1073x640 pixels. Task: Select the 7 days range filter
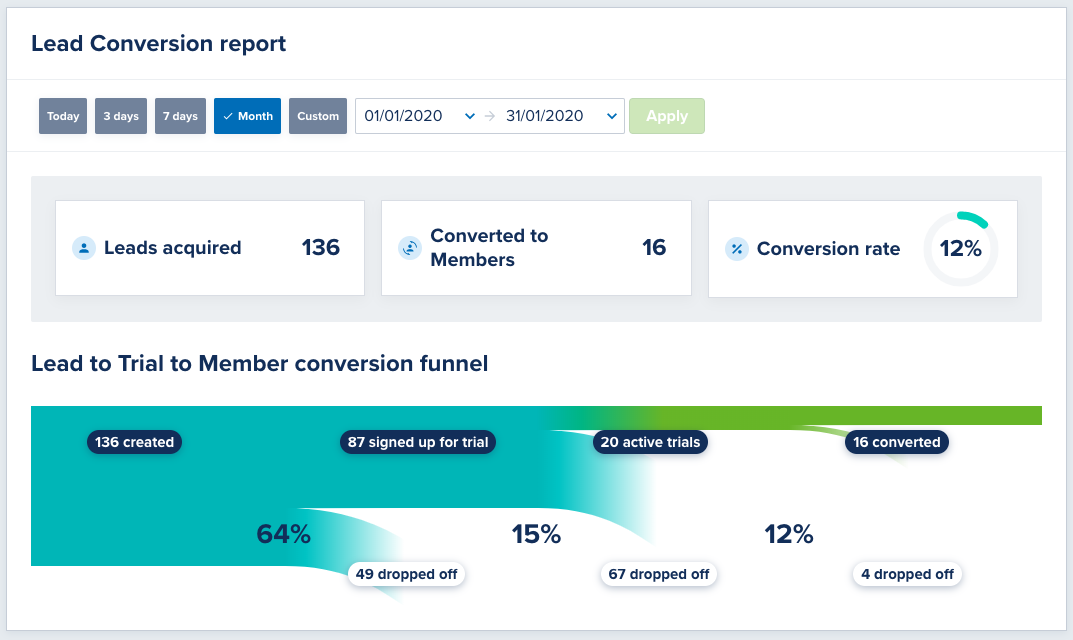[180, 116]
